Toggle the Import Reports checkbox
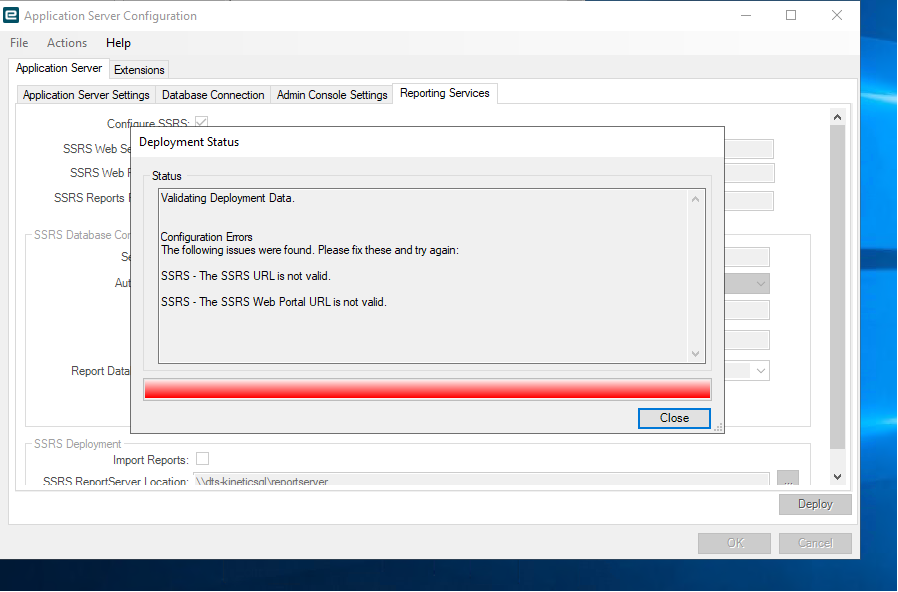 [202, 459]
